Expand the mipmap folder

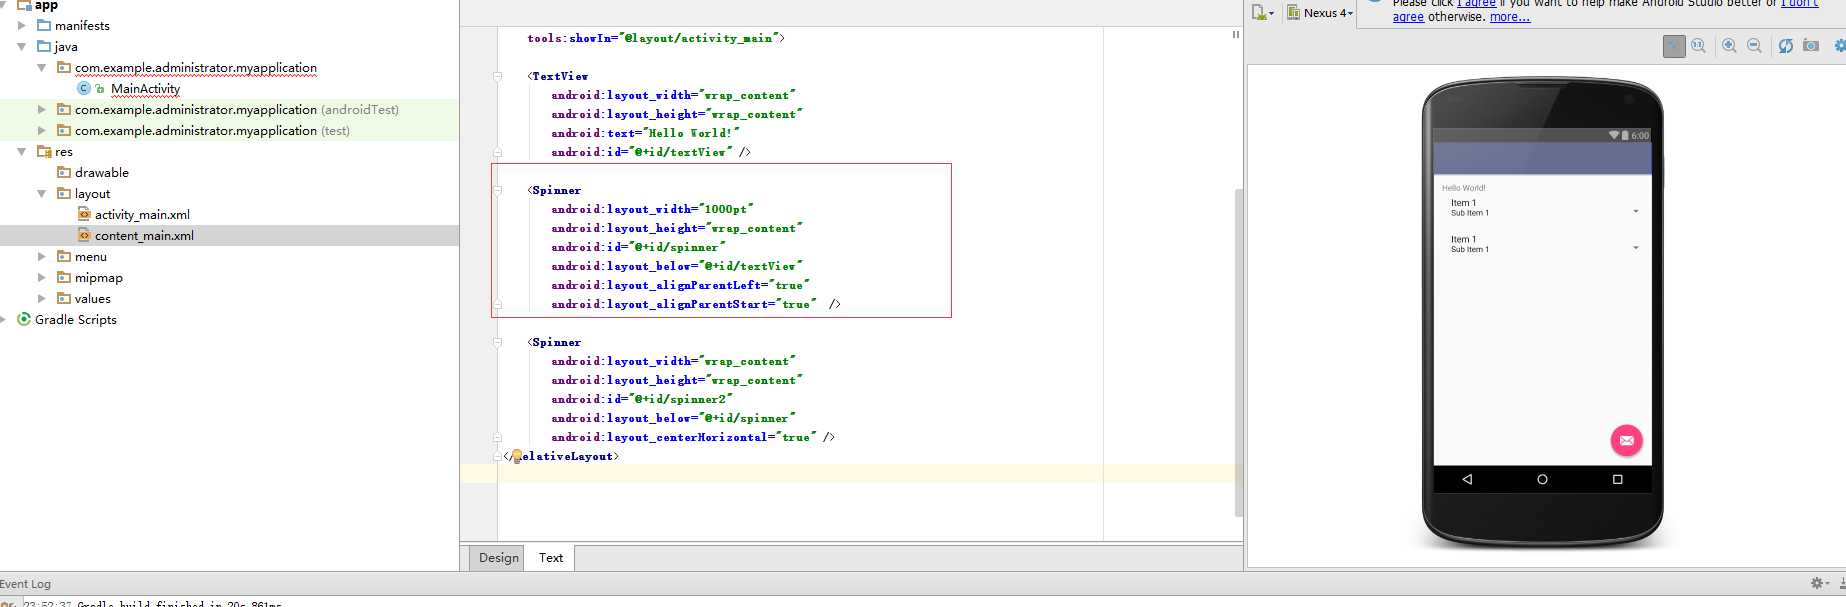click(42, 278)
